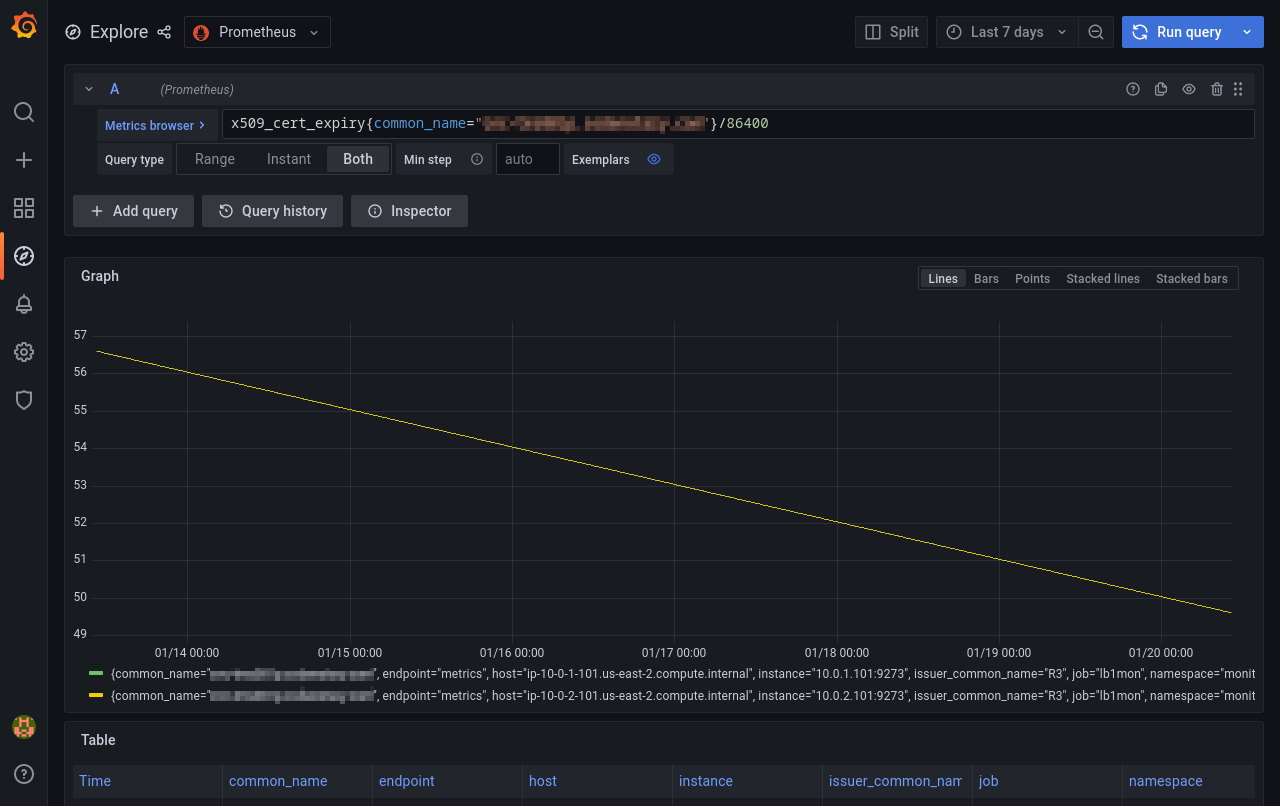Open the Grafana home logo
This screenshot has height=806, width=1280.
(x=24, y=26)
